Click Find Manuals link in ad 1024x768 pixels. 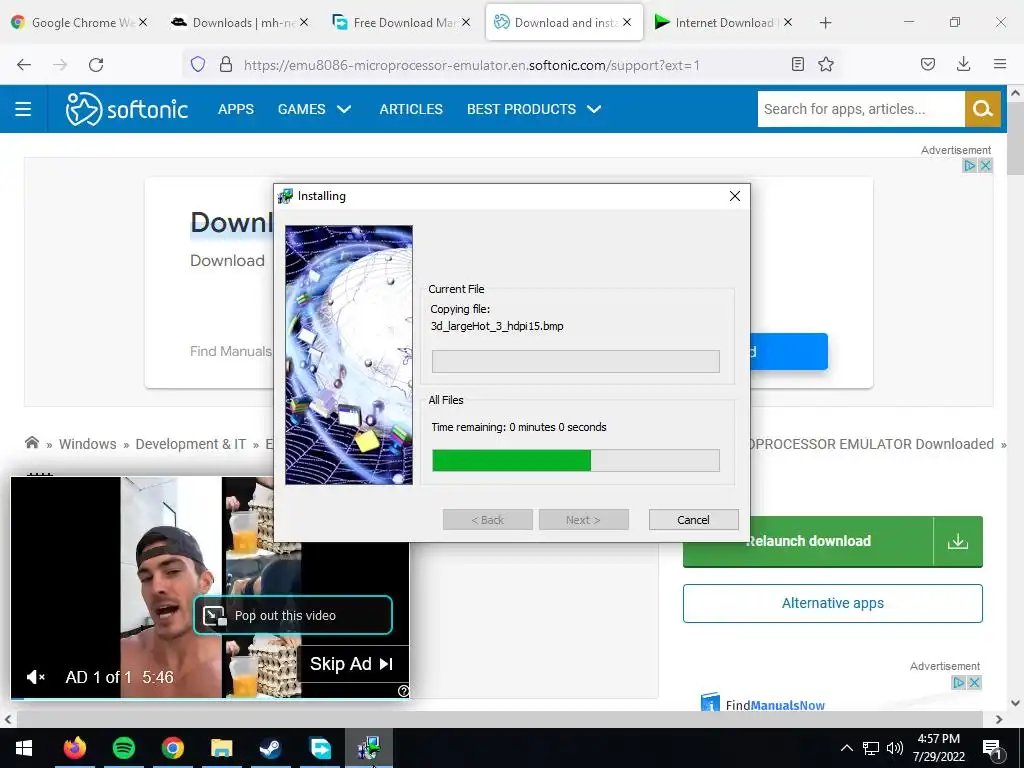point(231,351)
